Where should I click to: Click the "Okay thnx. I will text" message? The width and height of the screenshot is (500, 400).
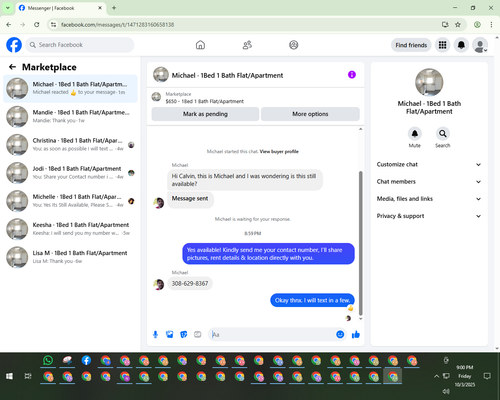tap(312, 300)
